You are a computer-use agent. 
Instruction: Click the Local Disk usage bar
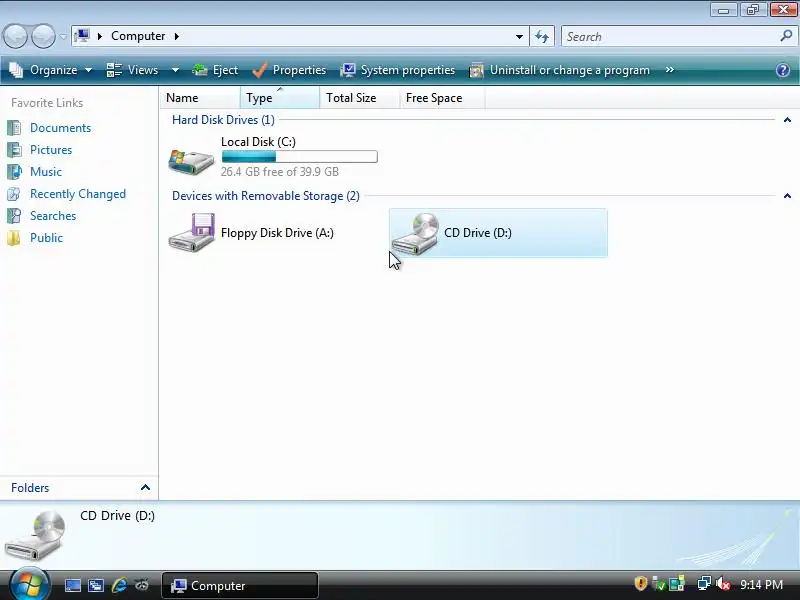[x=299, y=157]
